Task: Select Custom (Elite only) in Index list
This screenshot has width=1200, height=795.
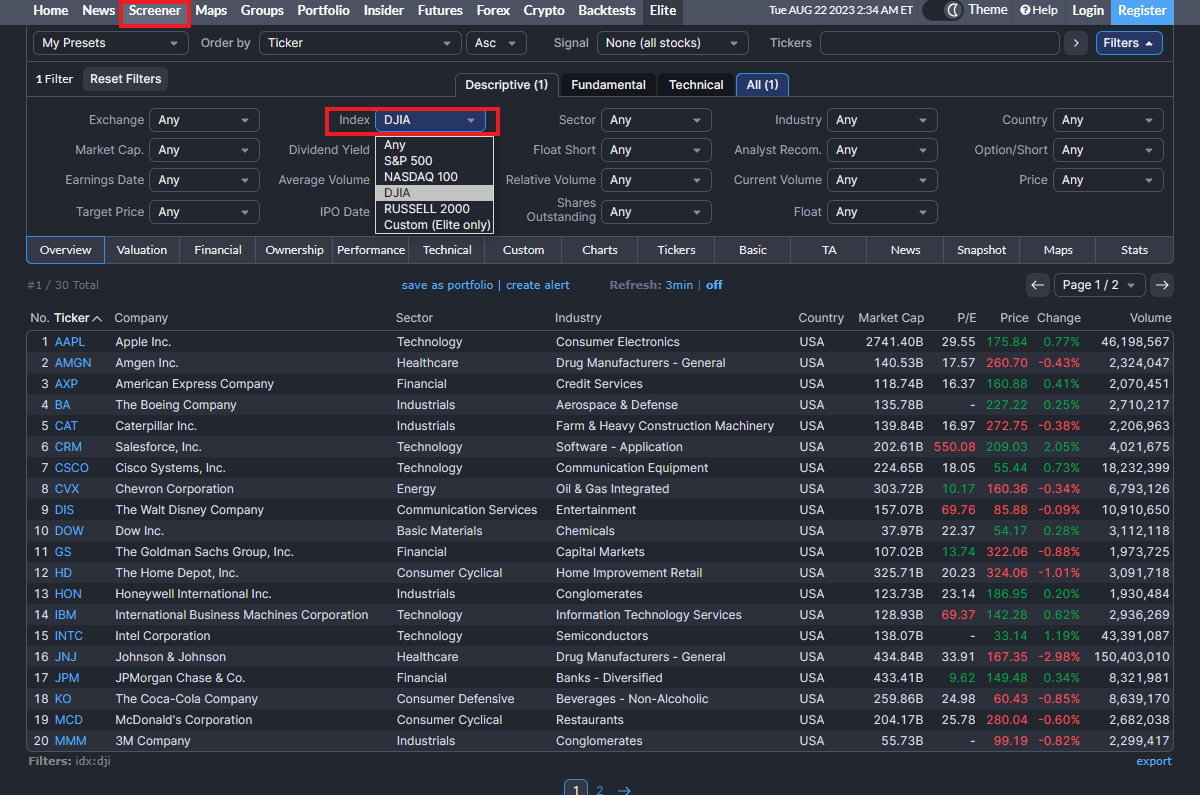Action: 434,225
